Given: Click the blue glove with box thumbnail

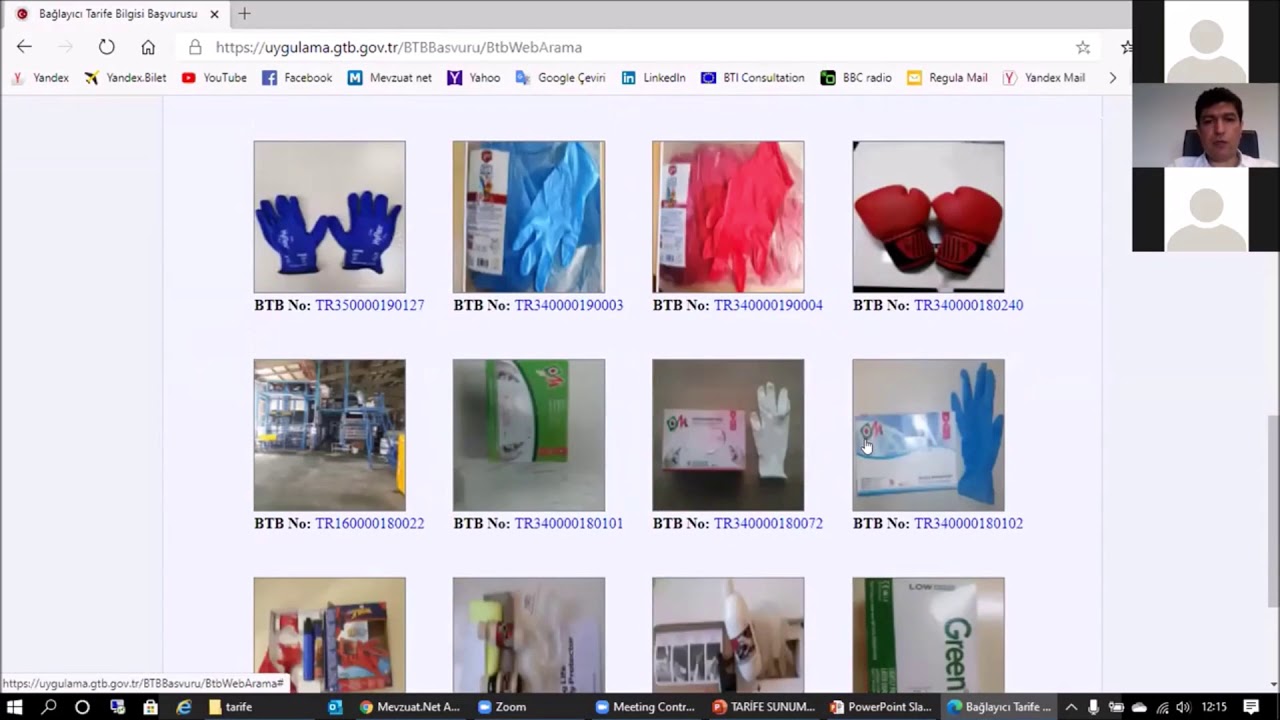Looking at the screenshot, I should (x=928, y=435).
